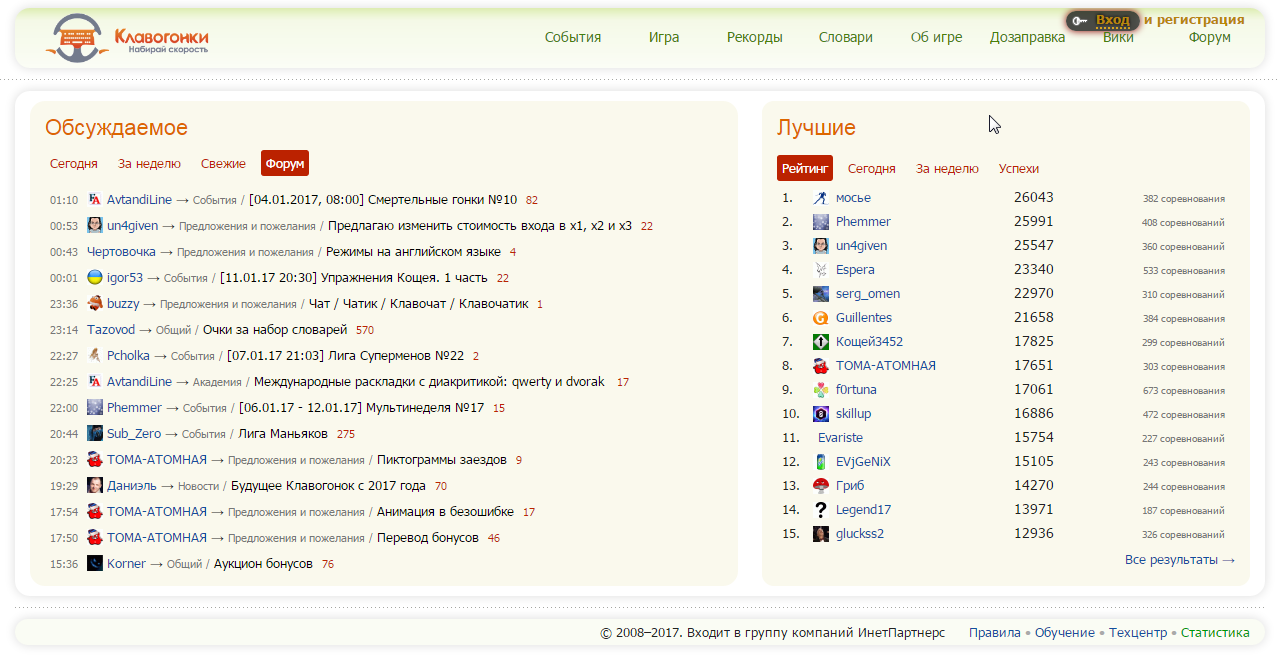Click igor53's flag avatar icon
The height and width of the screenshot is (658, 1279).
95,278
